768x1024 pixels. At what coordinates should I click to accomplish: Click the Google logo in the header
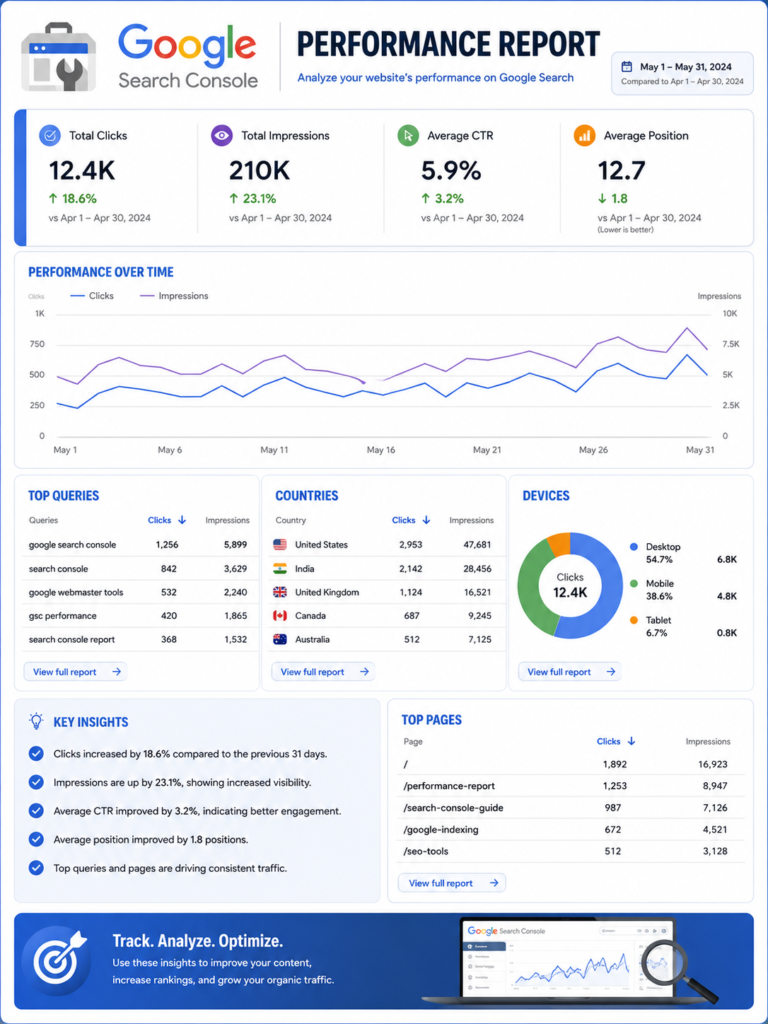(x=187, y=44)
